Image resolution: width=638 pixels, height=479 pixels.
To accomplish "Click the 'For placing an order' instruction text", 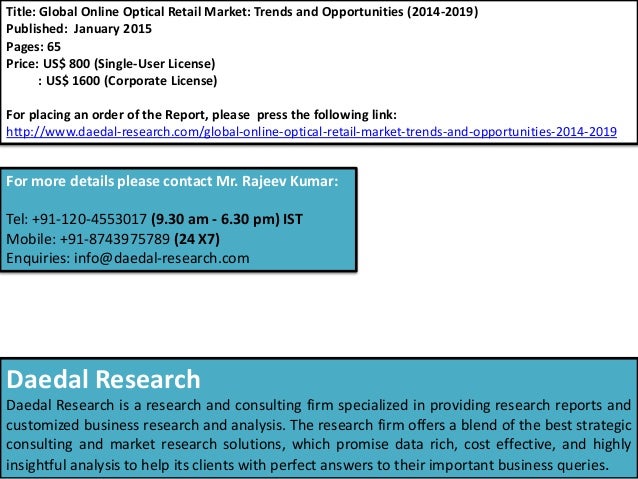I will point(201,115).
